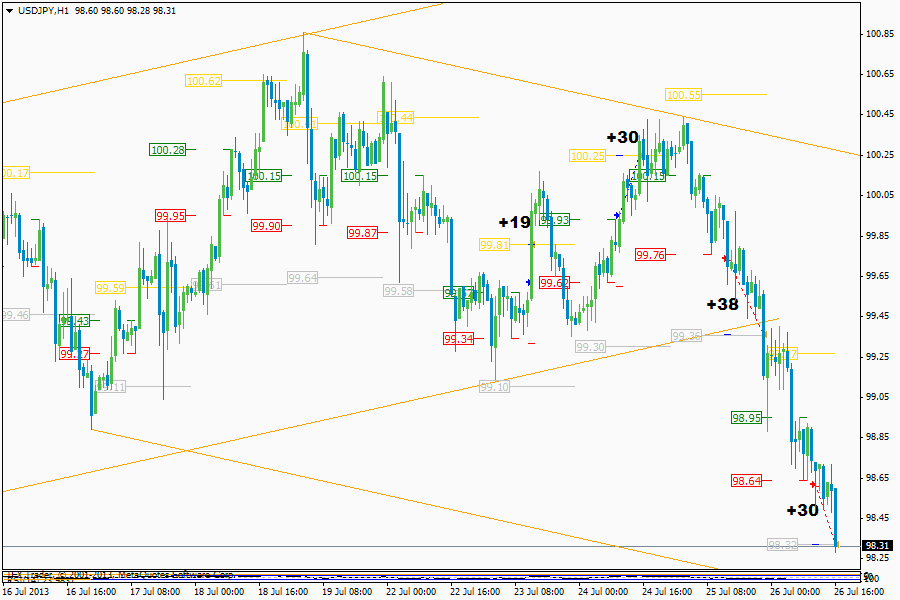Select the gray 99.64 price label
The width and height of the screenshot is (900, 600).
[302, 278]
